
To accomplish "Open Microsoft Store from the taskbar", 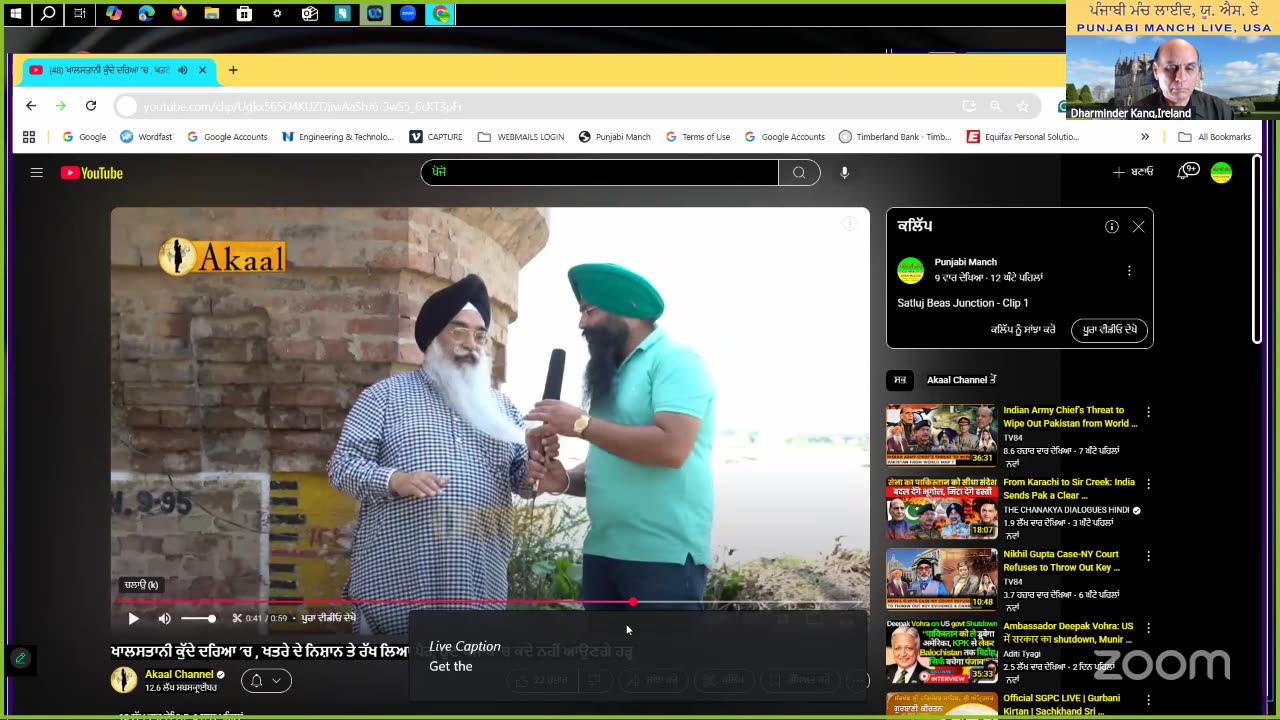I will [244, 14].
